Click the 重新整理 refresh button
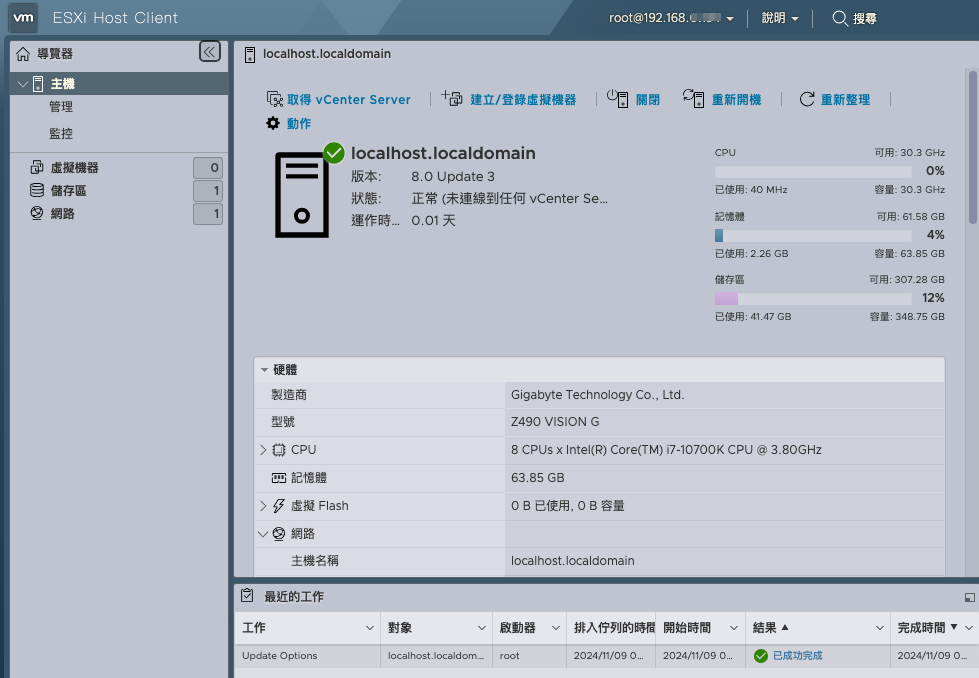Screen dimensions: 979x678 point(845,99)
